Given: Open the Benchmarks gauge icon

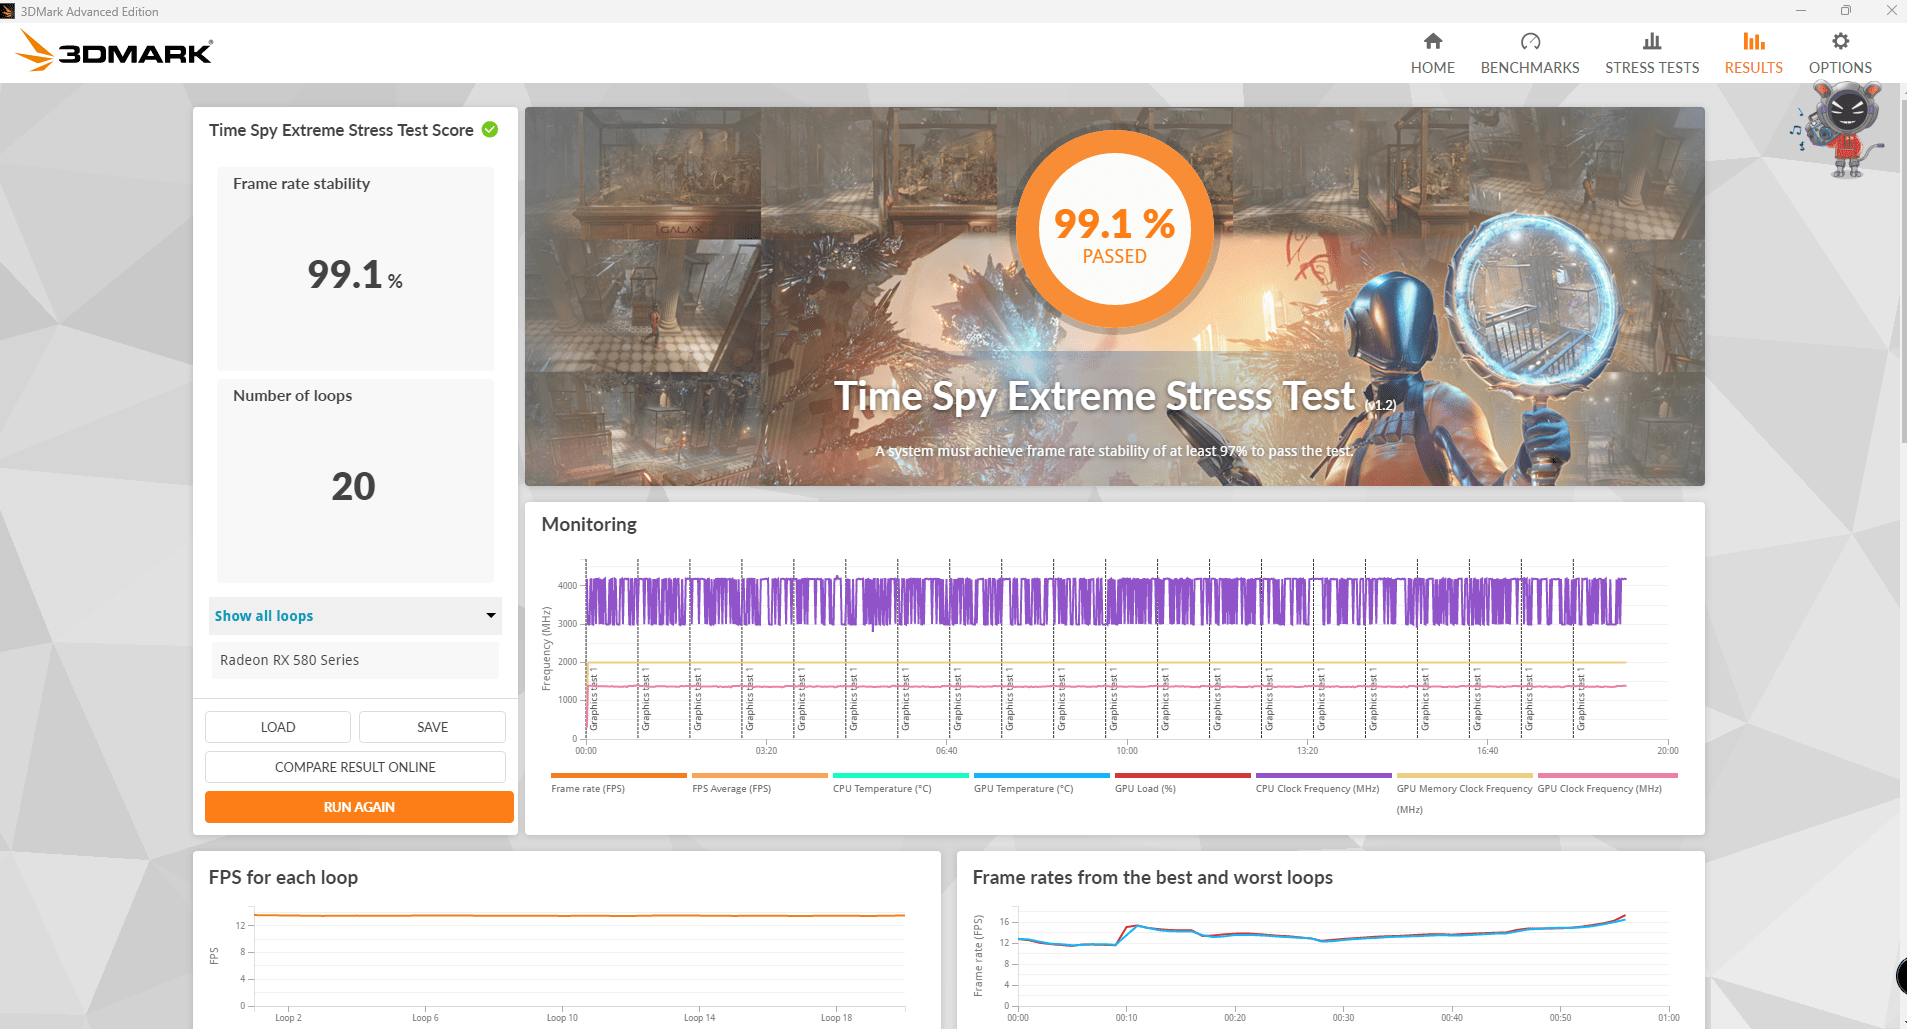Looking at the screenshot, I should click(1529, 42).
